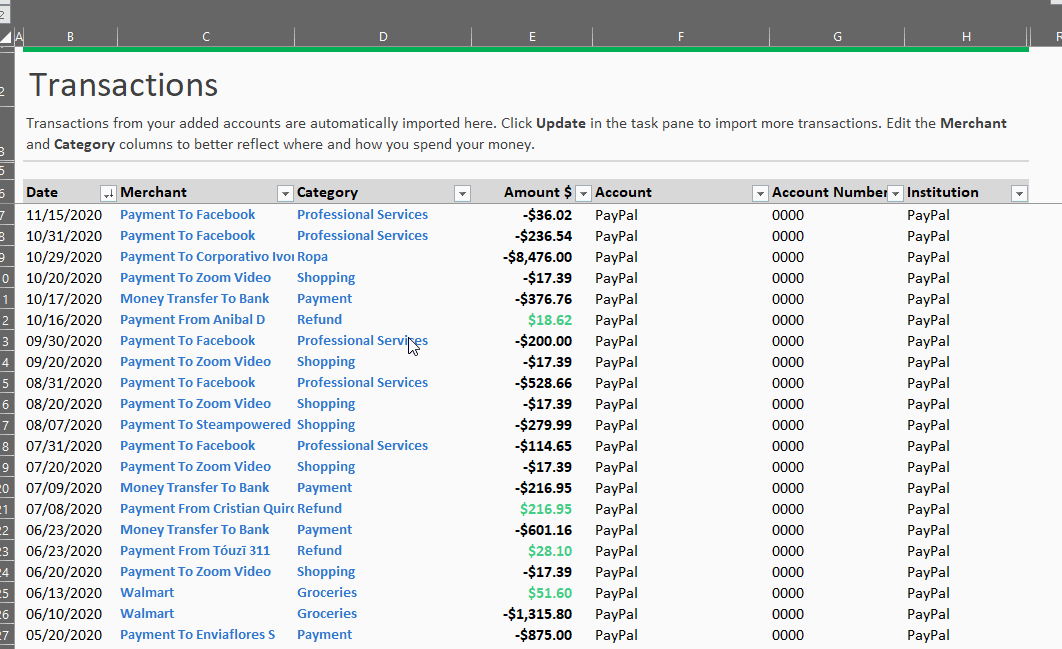Select column D header

pos(383,37)
